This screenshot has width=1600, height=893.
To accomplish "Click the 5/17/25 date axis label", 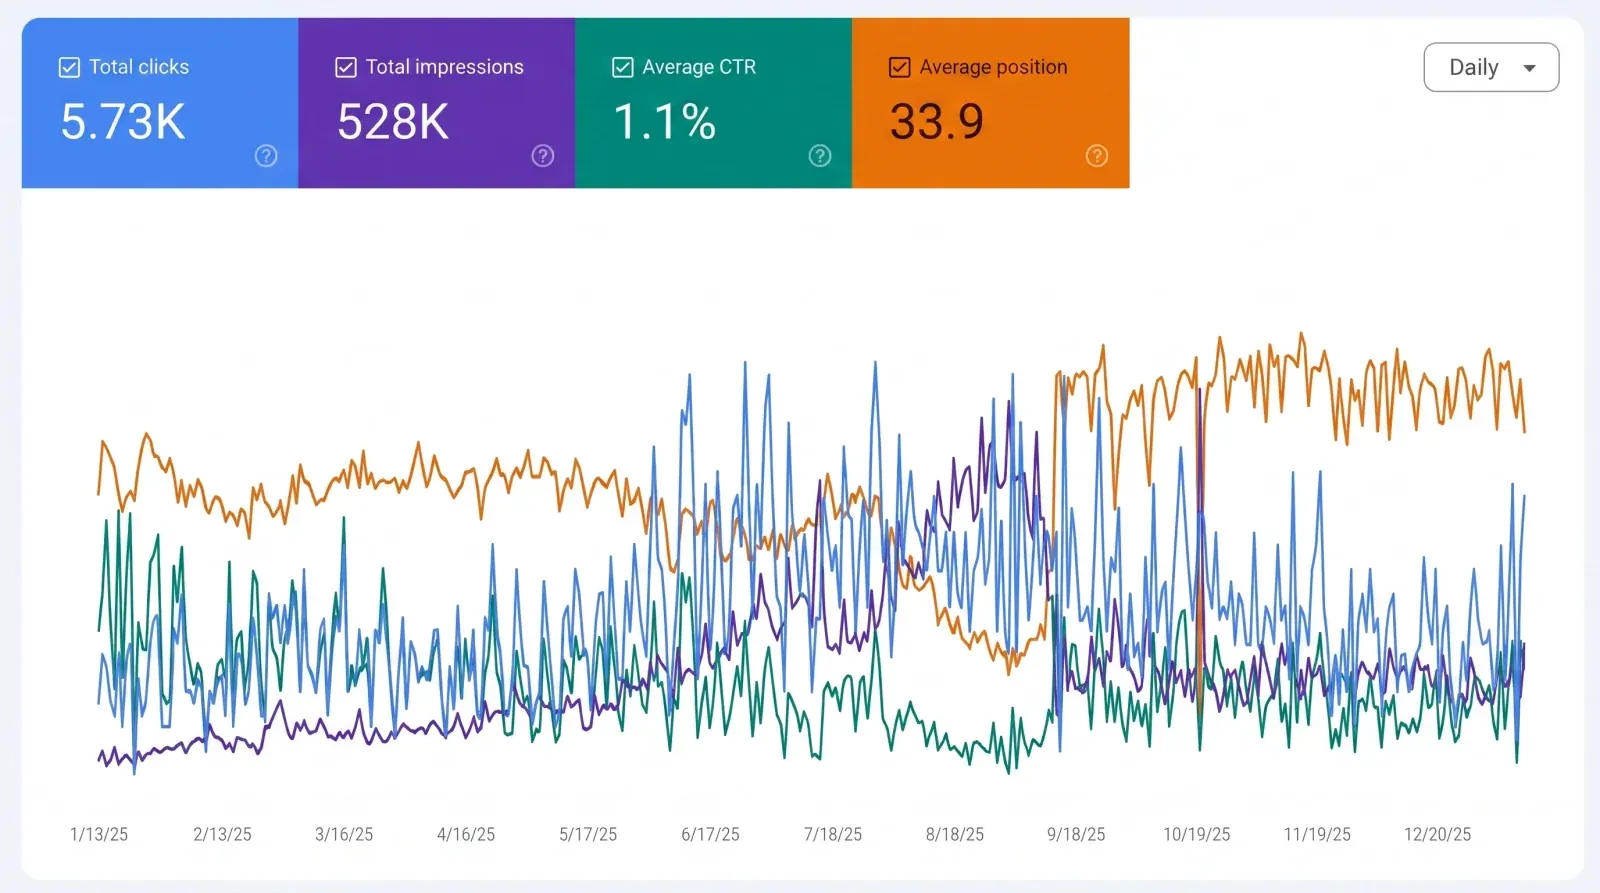I will [x=588, y=834].
